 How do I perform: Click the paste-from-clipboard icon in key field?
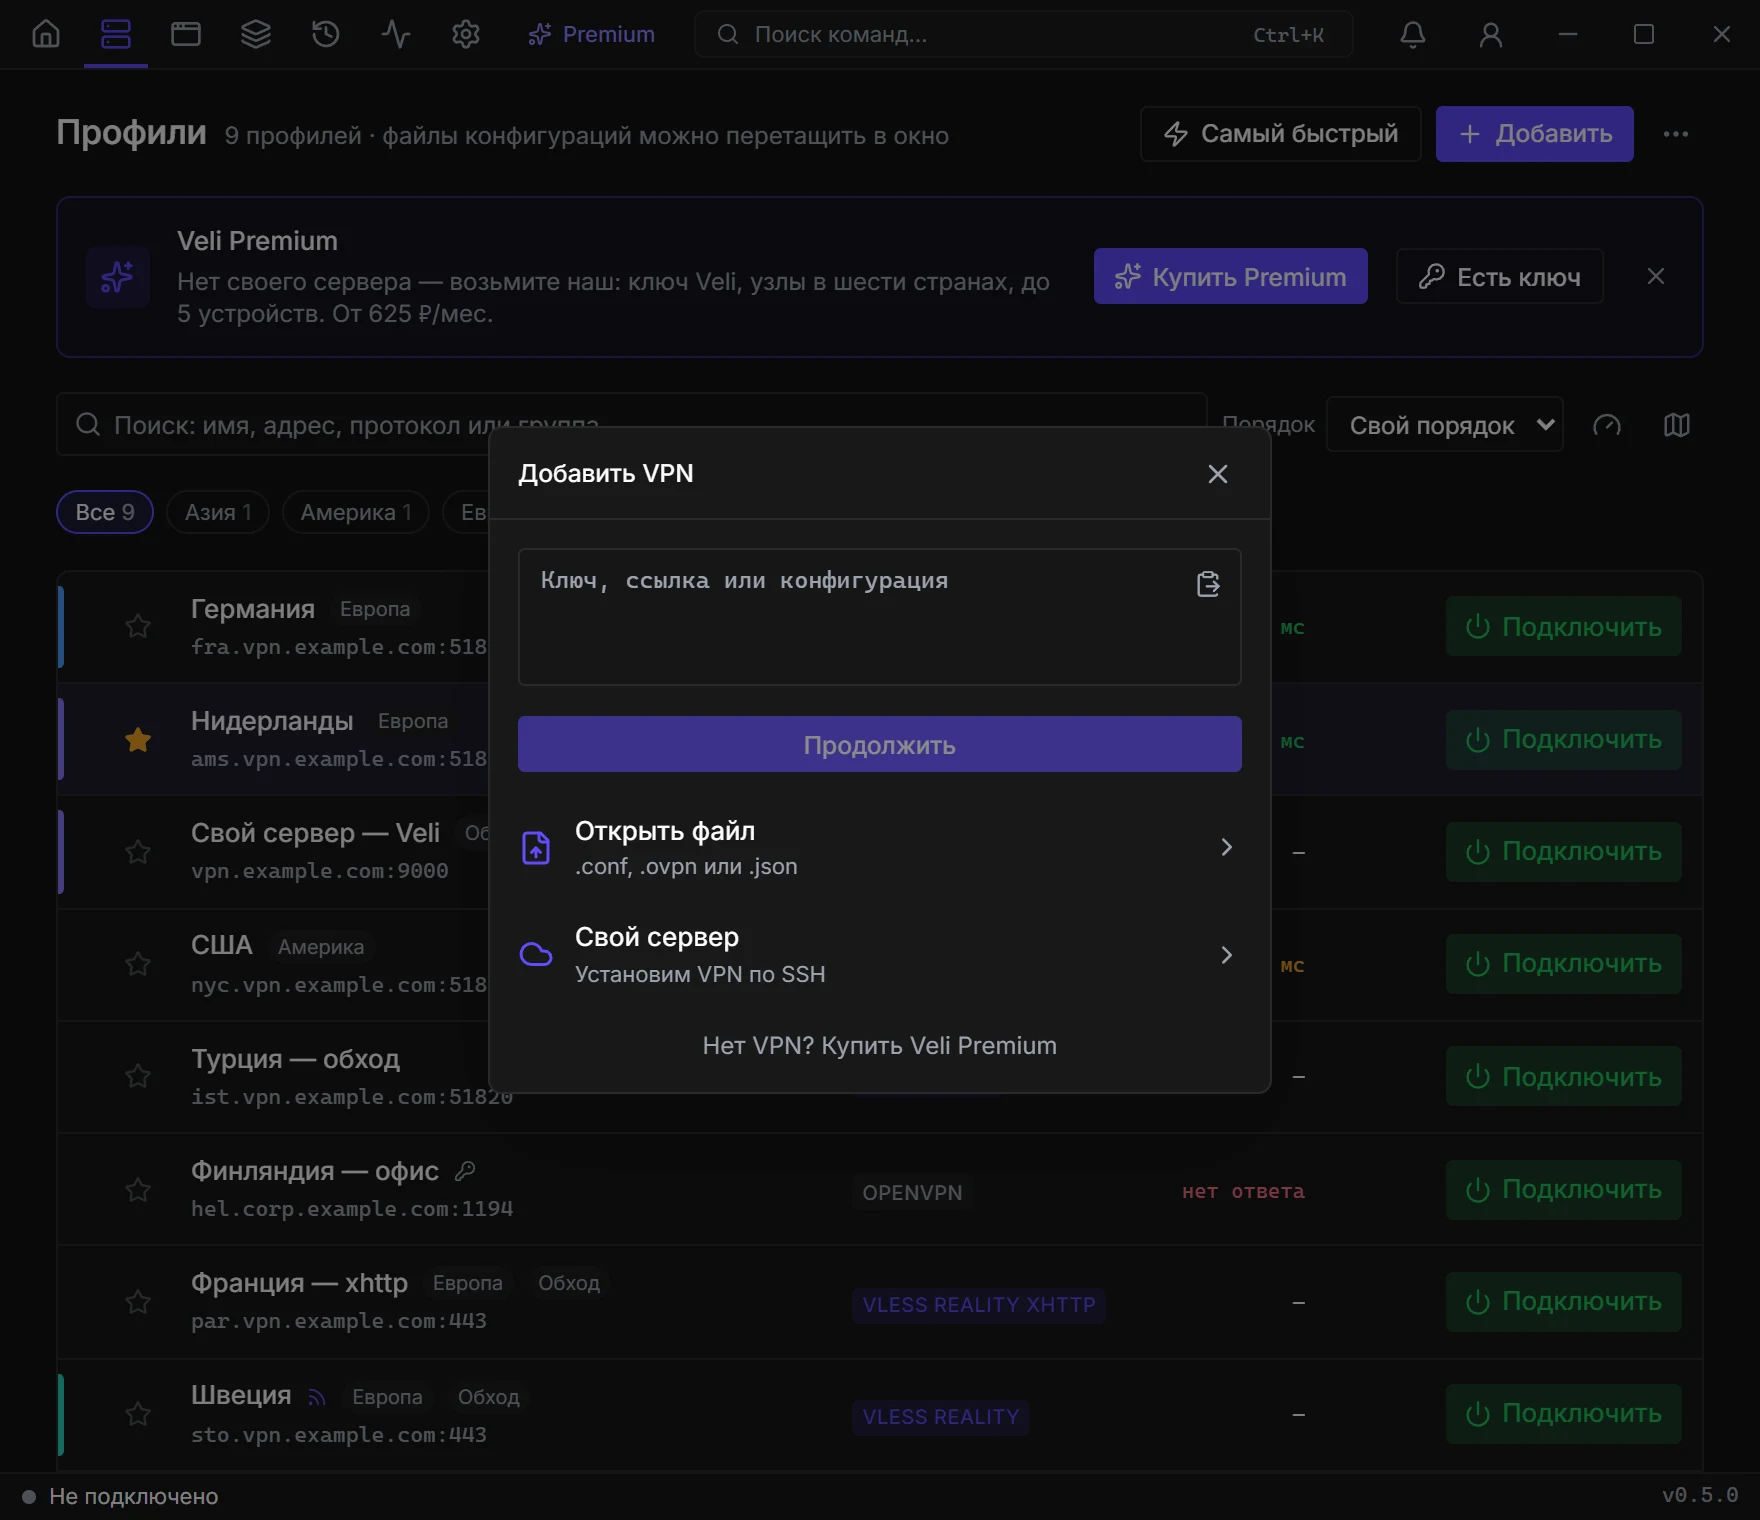1208,584
